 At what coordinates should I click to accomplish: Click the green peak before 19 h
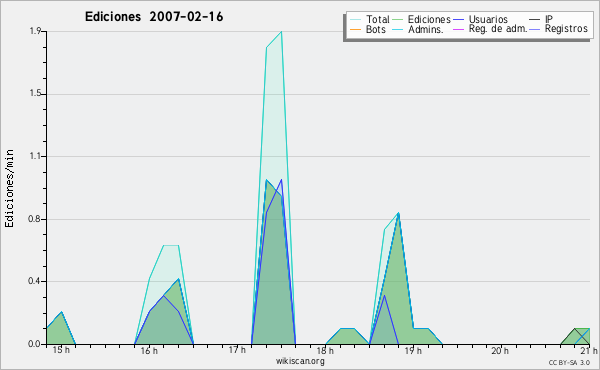[x=398, y=214]
